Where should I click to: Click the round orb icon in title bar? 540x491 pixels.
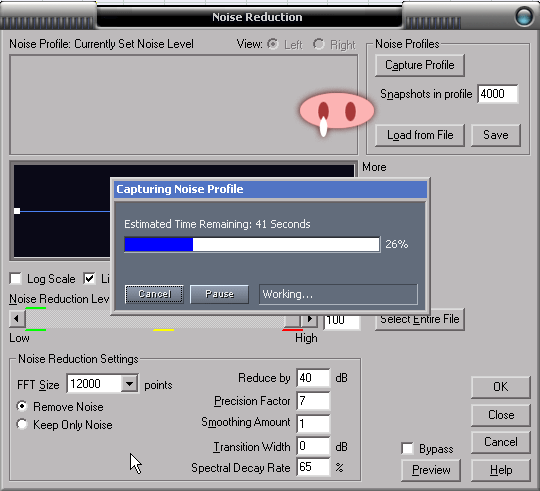[x=524, y=16]
